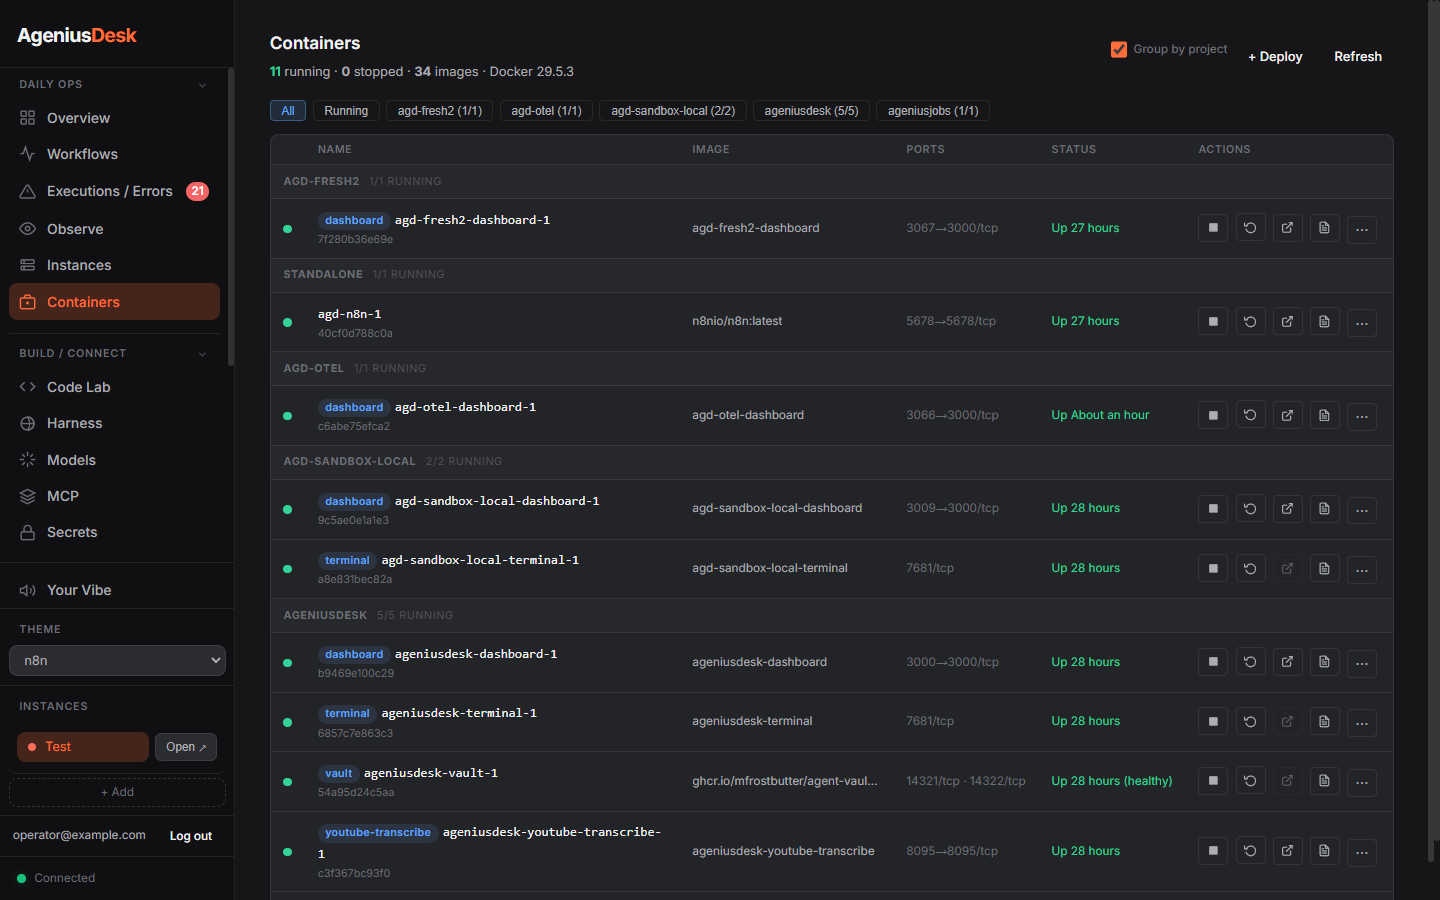Viewport: 1440px width, 900px height.
Task: View logs for agd-n8n-1
Action: (x=1324, y=322)
